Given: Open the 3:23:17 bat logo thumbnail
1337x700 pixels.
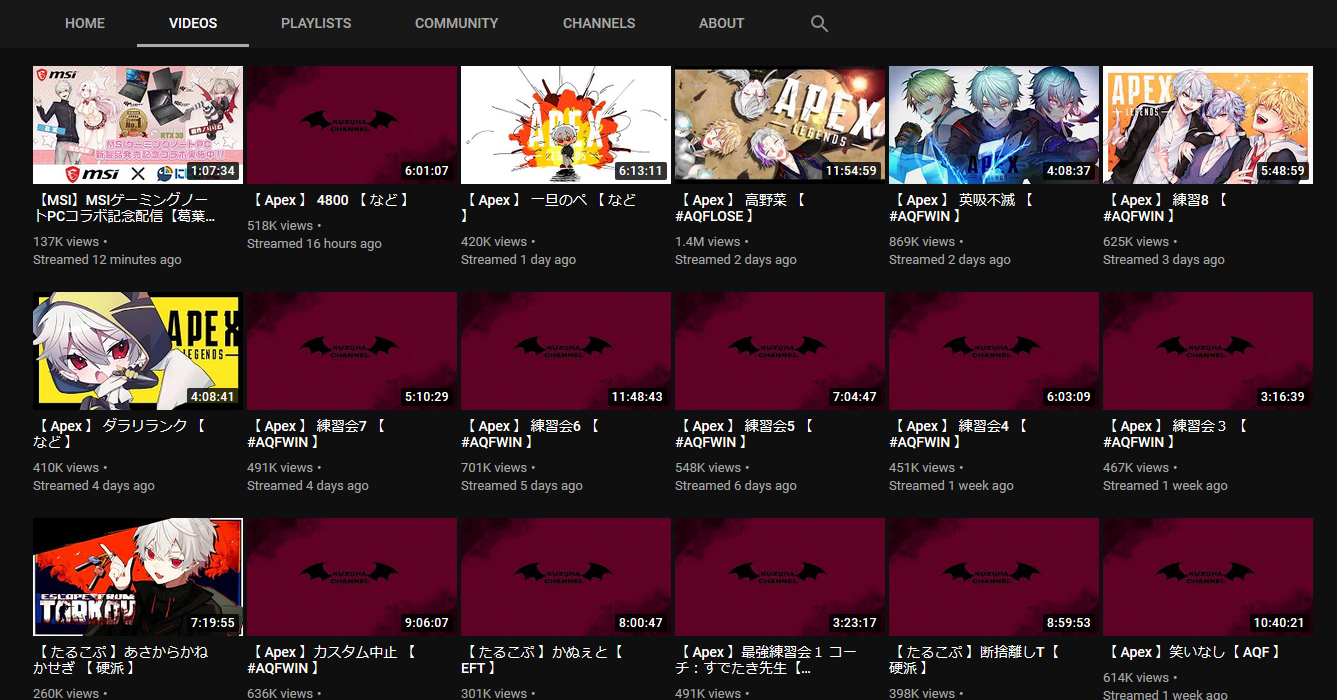Looking at the screenshot, I should pyautogui.click(x=780, y=577).
